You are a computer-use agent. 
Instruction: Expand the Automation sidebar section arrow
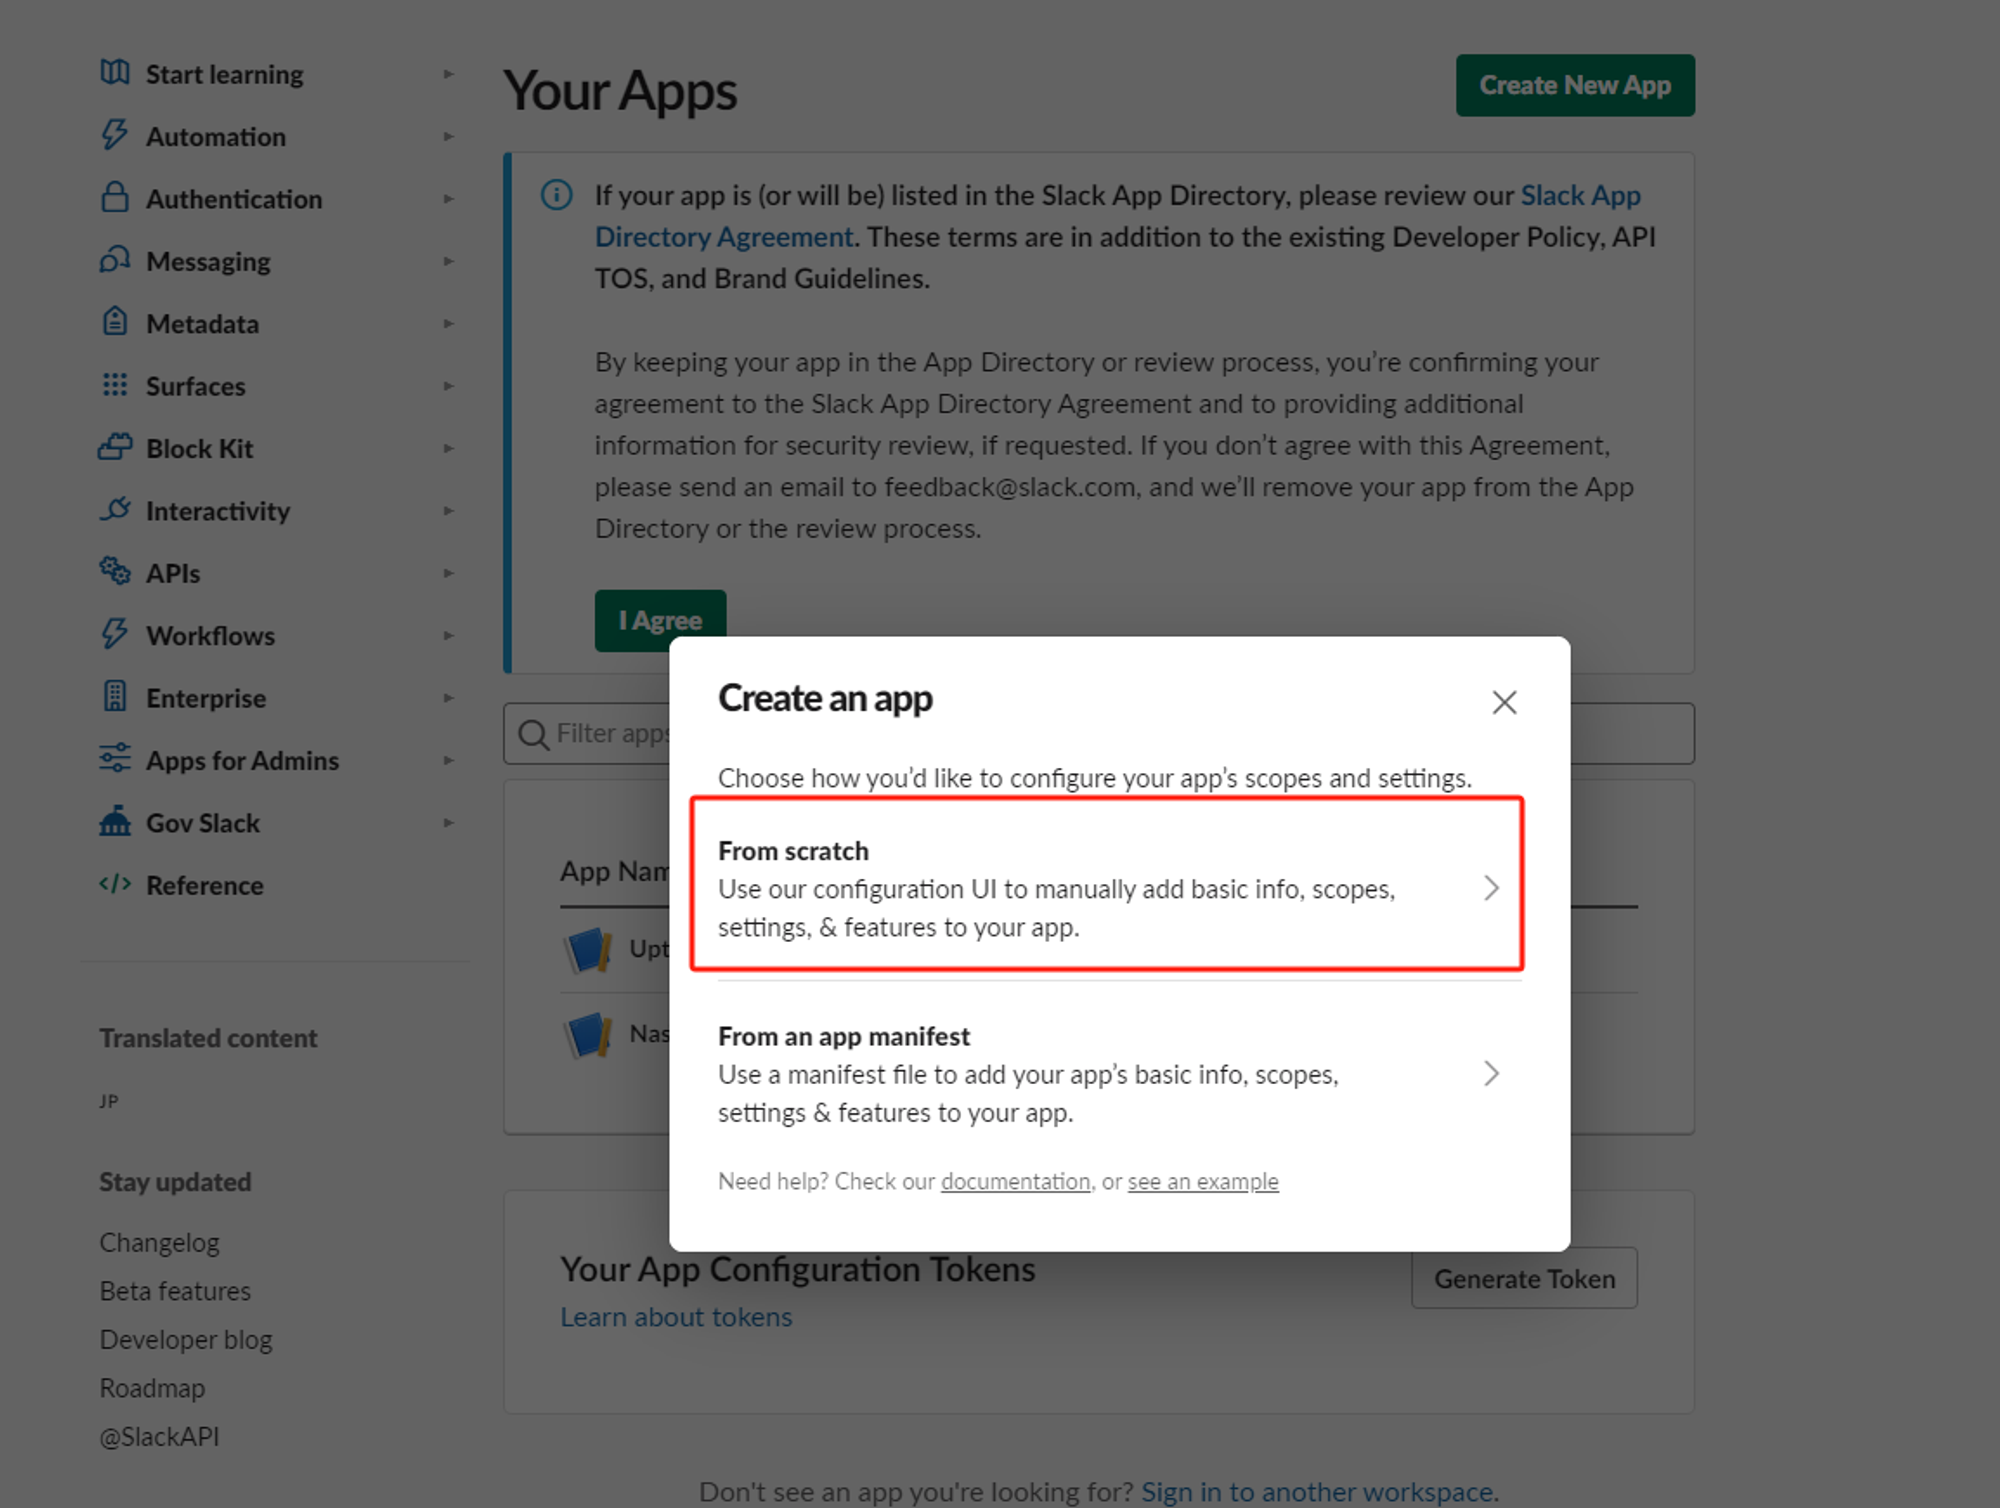coord(449,136)
